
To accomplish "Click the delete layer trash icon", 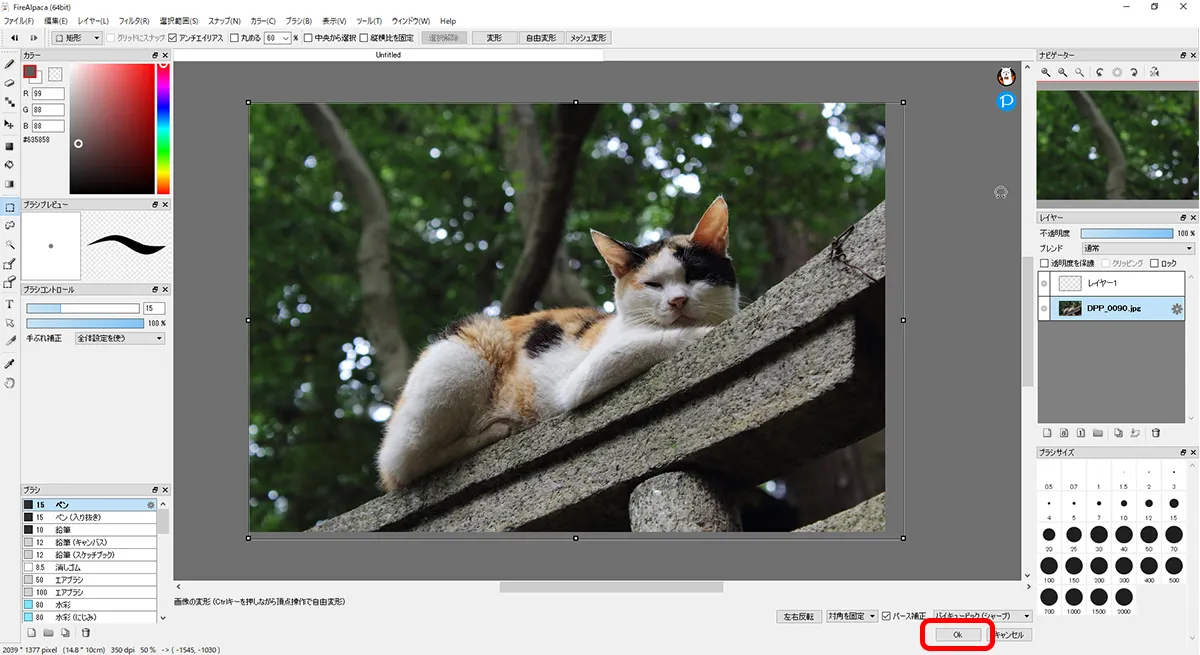I will click(1156, 433).
